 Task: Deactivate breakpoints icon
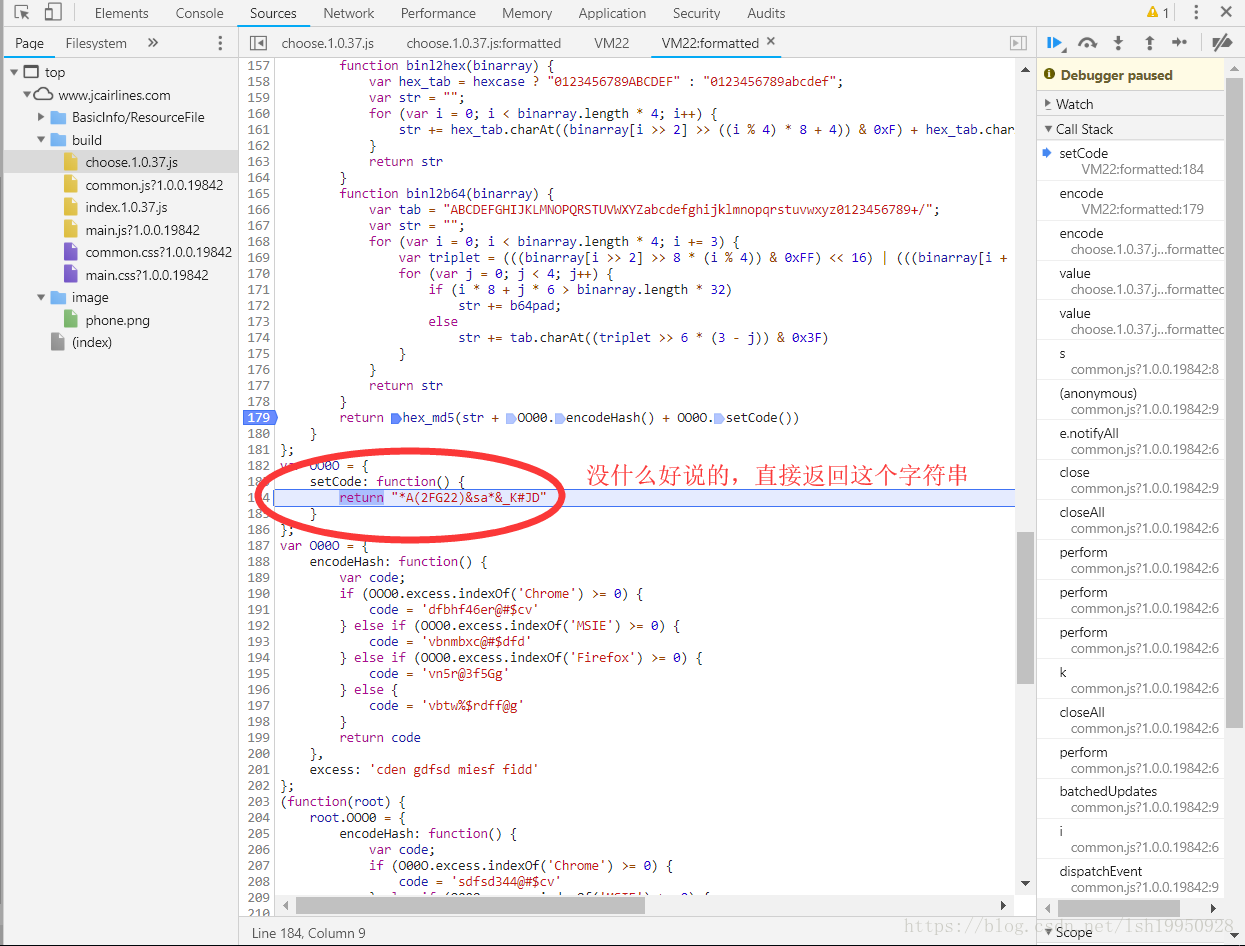click(x=1221, y=43)
